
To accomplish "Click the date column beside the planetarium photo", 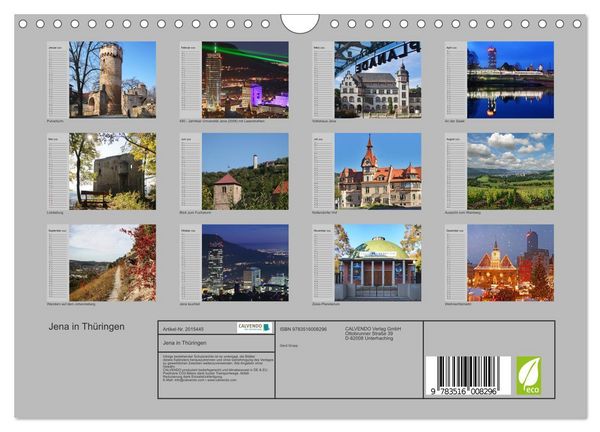I will (x=323, y=262).
